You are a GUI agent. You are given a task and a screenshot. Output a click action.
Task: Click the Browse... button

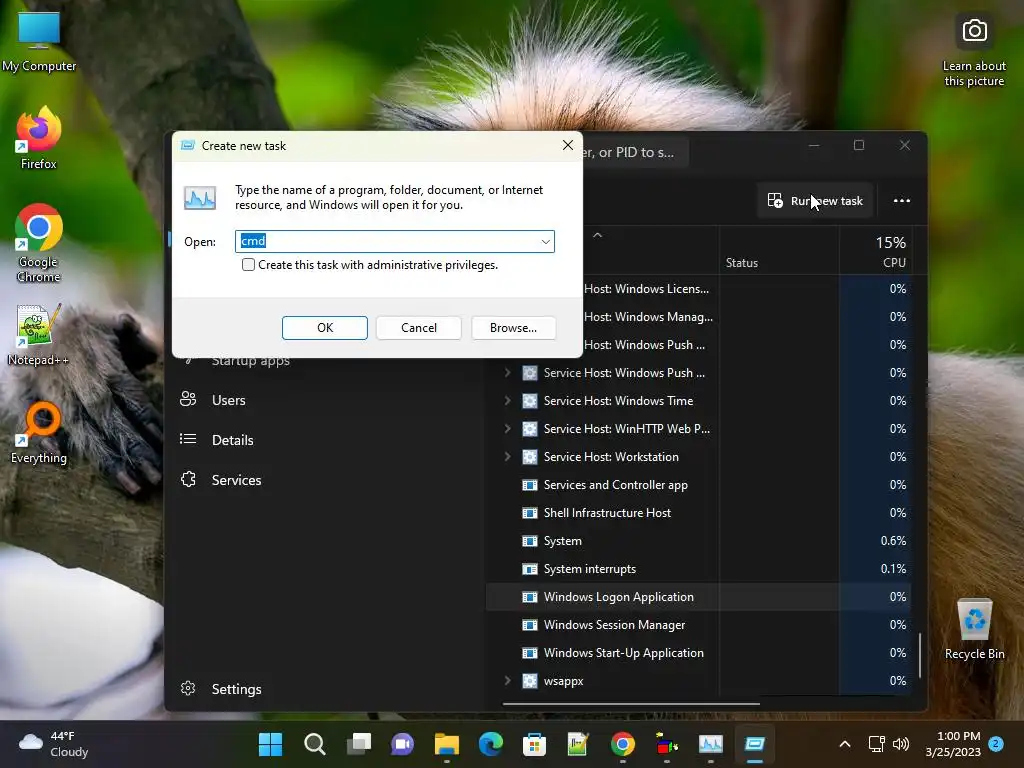(x=513, y=328)
